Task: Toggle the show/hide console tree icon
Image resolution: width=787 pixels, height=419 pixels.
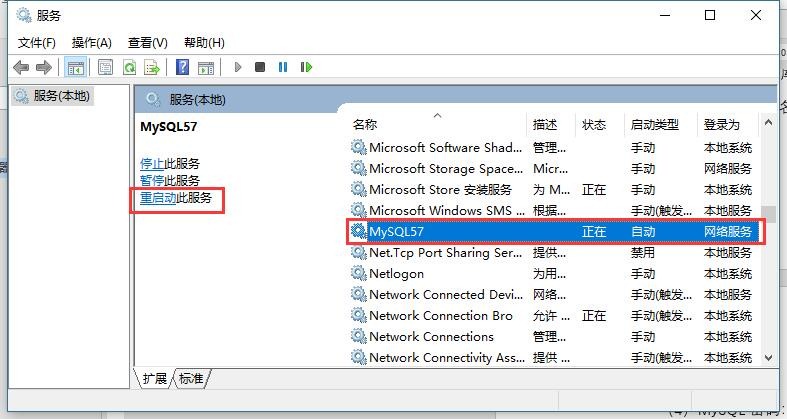Action: (x=74, y=67)
